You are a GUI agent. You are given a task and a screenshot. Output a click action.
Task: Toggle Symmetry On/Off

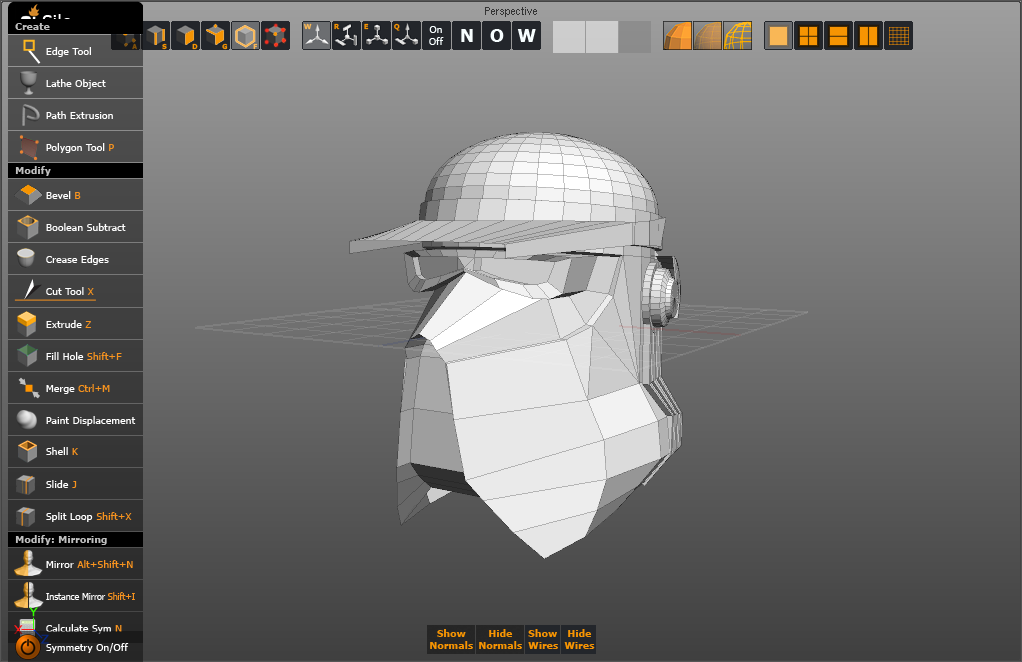pyautogui.click(x=75, y=647)
